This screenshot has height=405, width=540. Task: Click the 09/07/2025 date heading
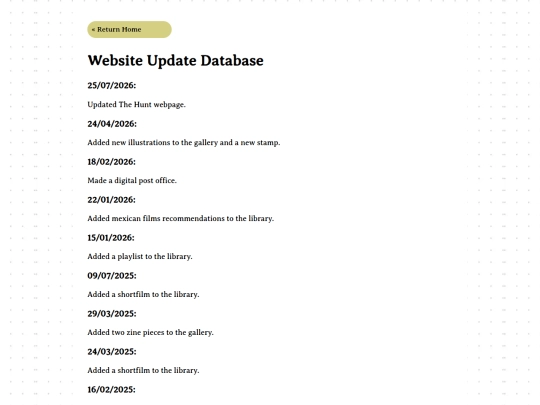click(x=112, y=276)
